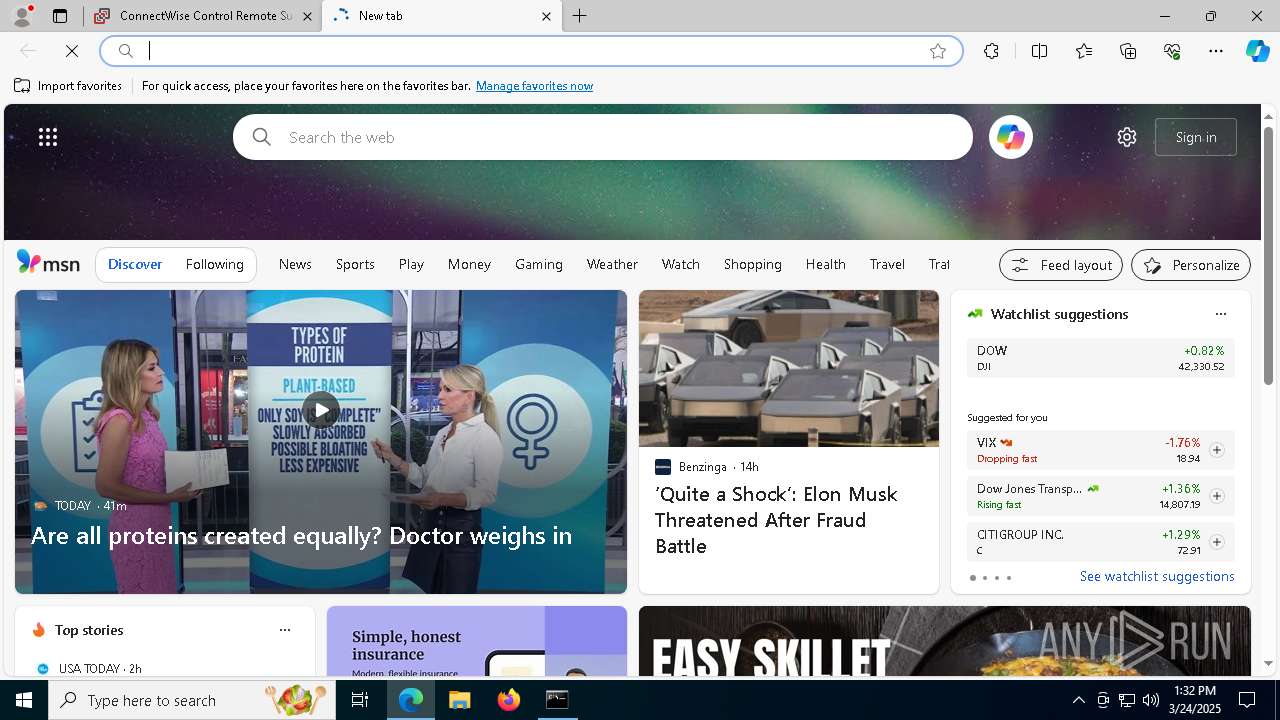The width and height of the screenshot is (1280, 720).
Task: Launch Firefox from the taskbar
Action: [x=509, y=700]
